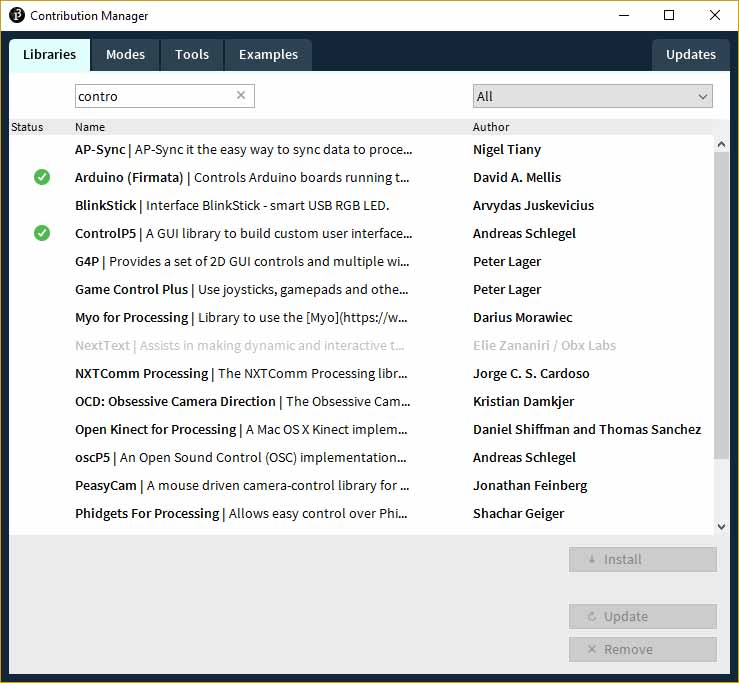Switch to the Libraries tab
Image resolution: width=739 pixels, height=683 pixels.
coord(49,55)
